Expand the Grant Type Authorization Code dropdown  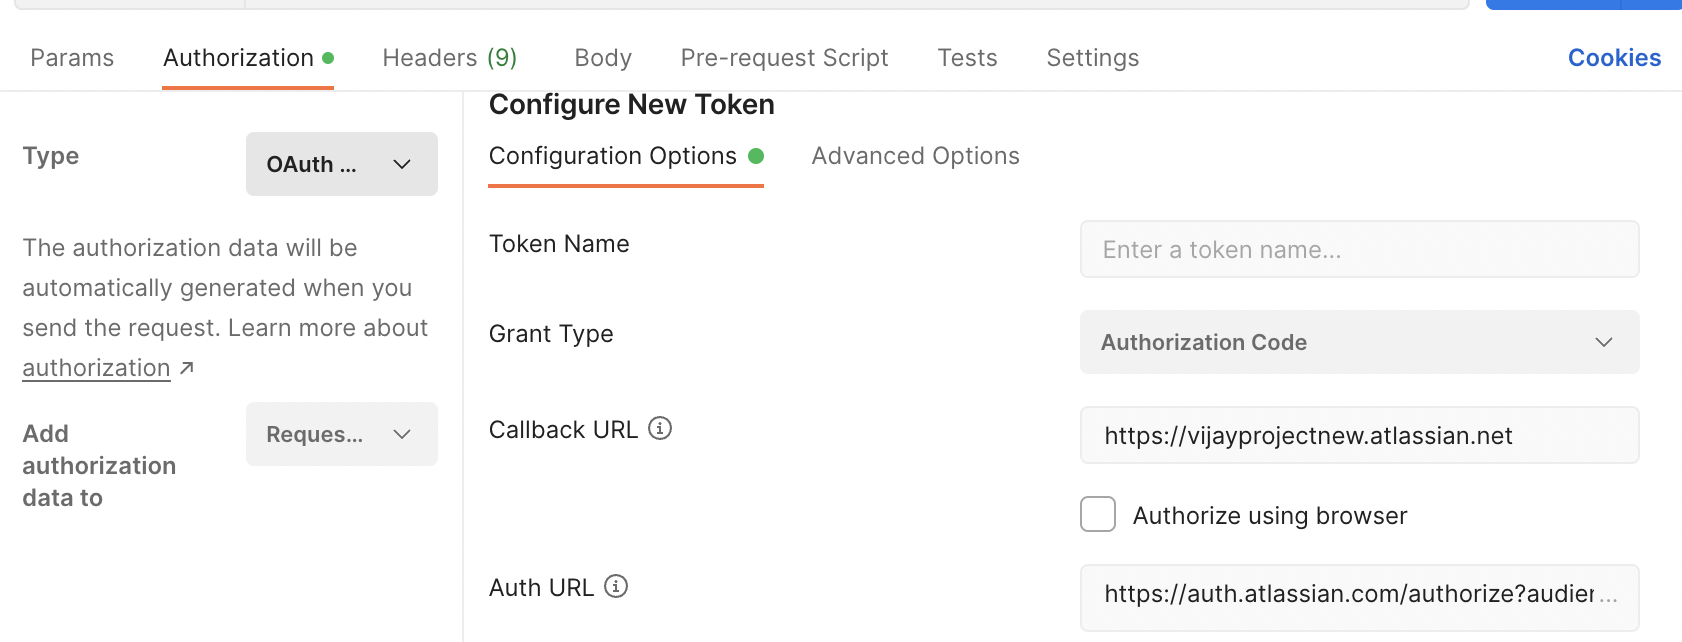pyautogui.click(x=1359, y=342)
